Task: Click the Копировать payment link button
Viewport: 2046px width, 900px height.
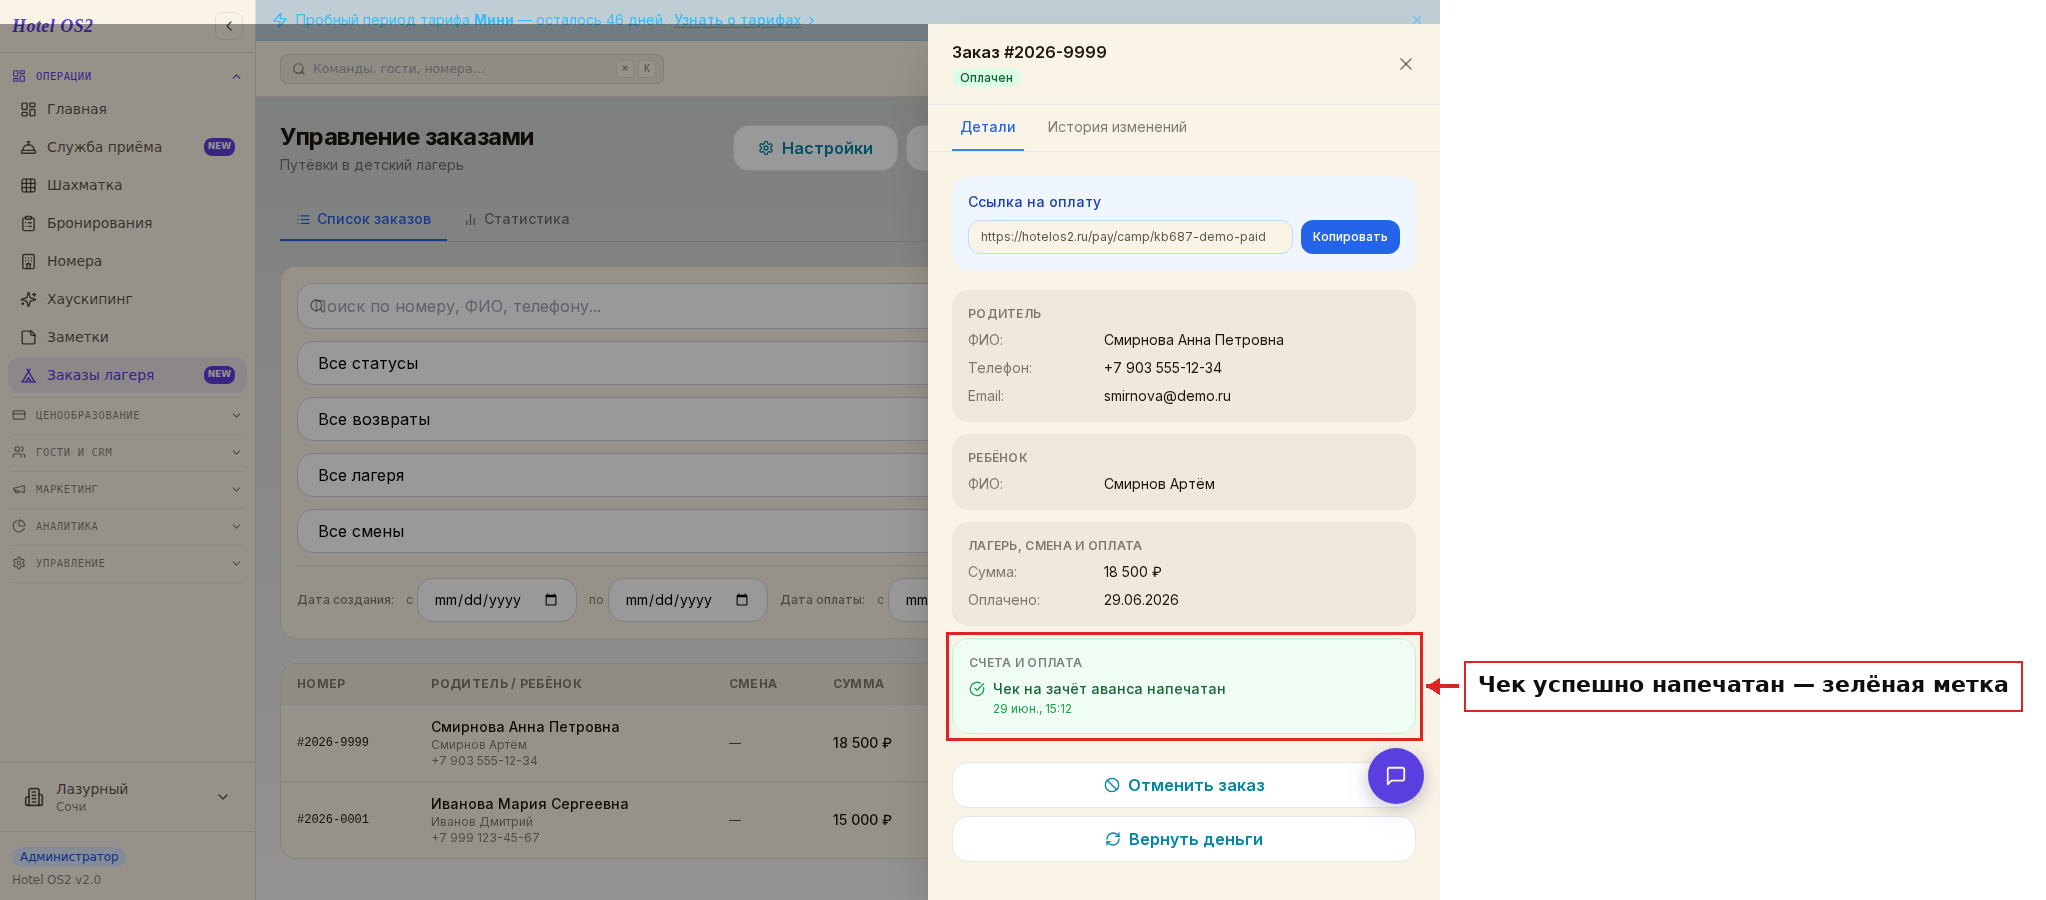Action: (1350, 237)
